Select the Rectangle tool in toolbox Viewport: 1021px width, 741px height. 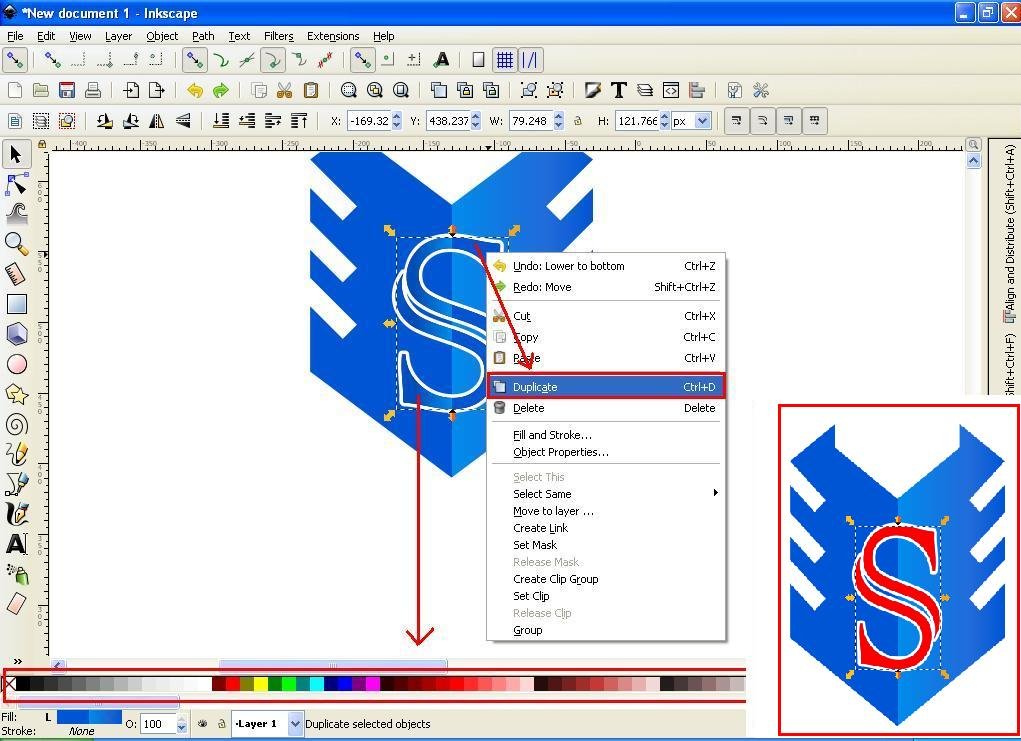[16, 303]
